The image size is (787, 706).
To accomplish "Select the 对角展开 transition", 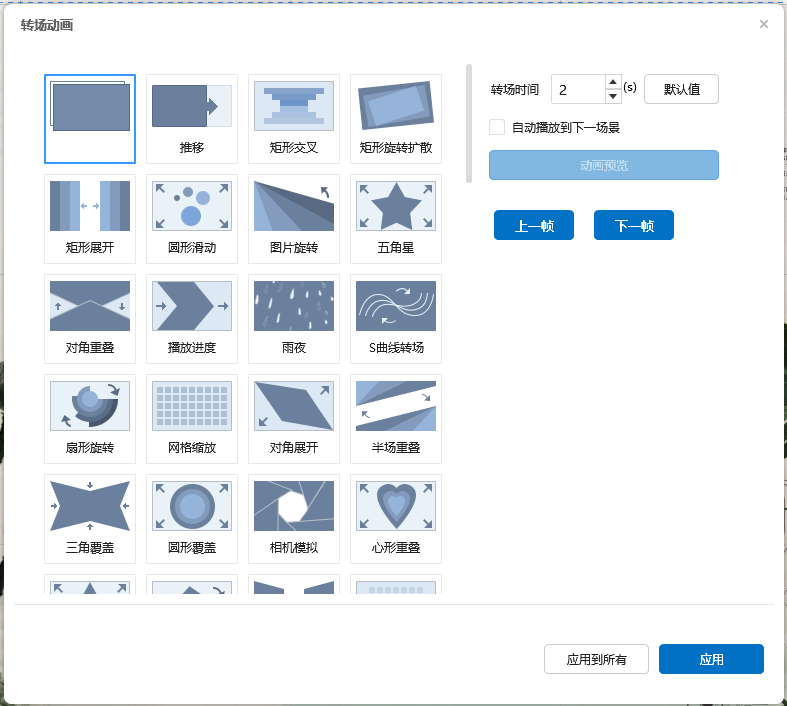I will [294, 418].
